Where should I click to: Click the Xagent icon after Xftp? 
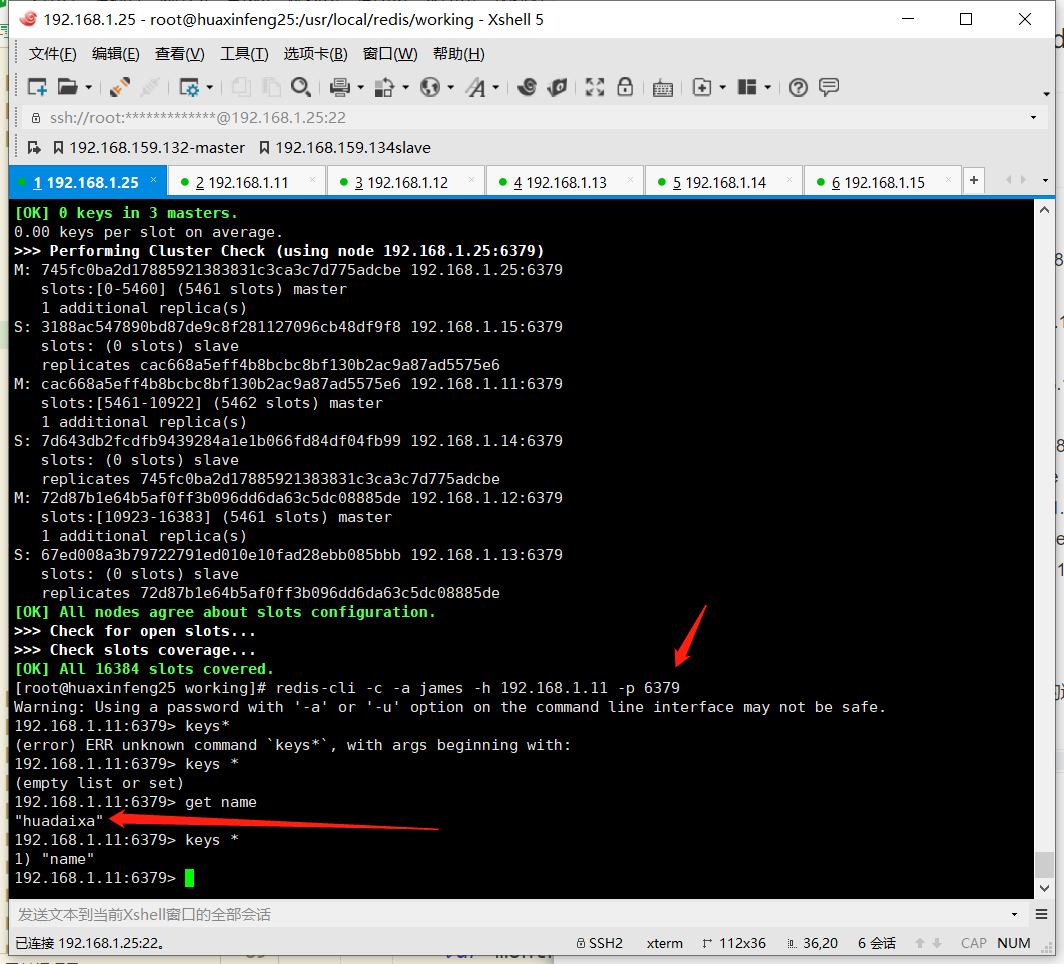tap(557, 87)
